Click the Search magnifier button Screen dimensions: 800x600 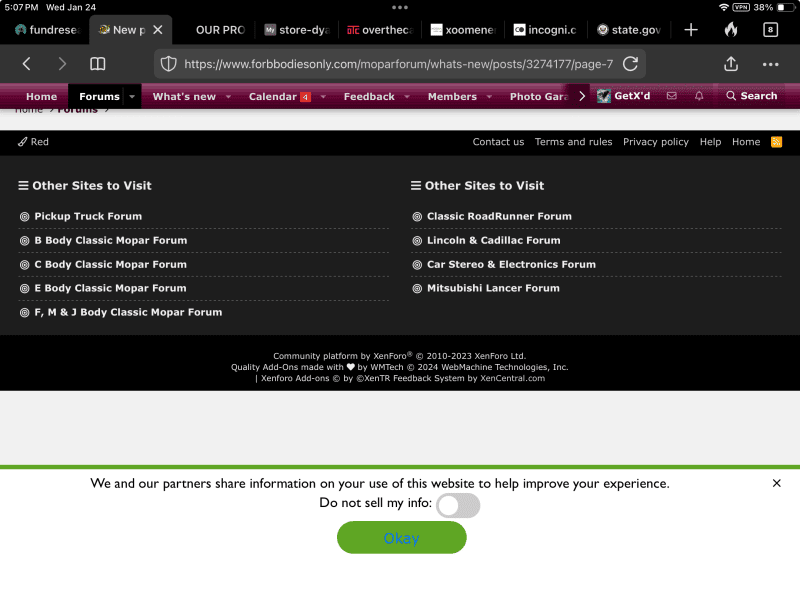click(752, 96)
